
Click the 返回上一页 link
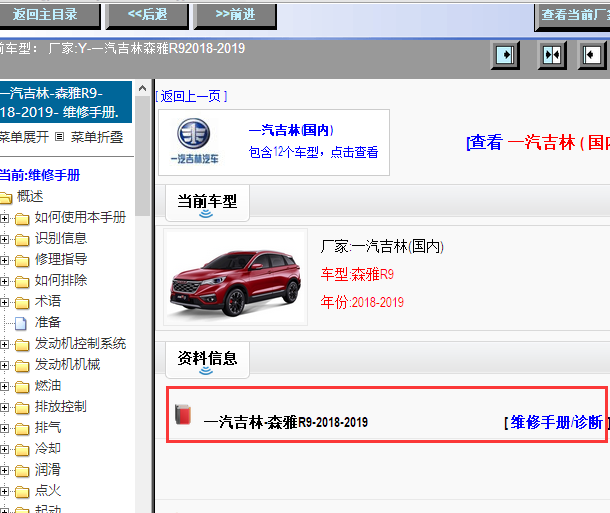pyautogui.click(x=191, y=96)
